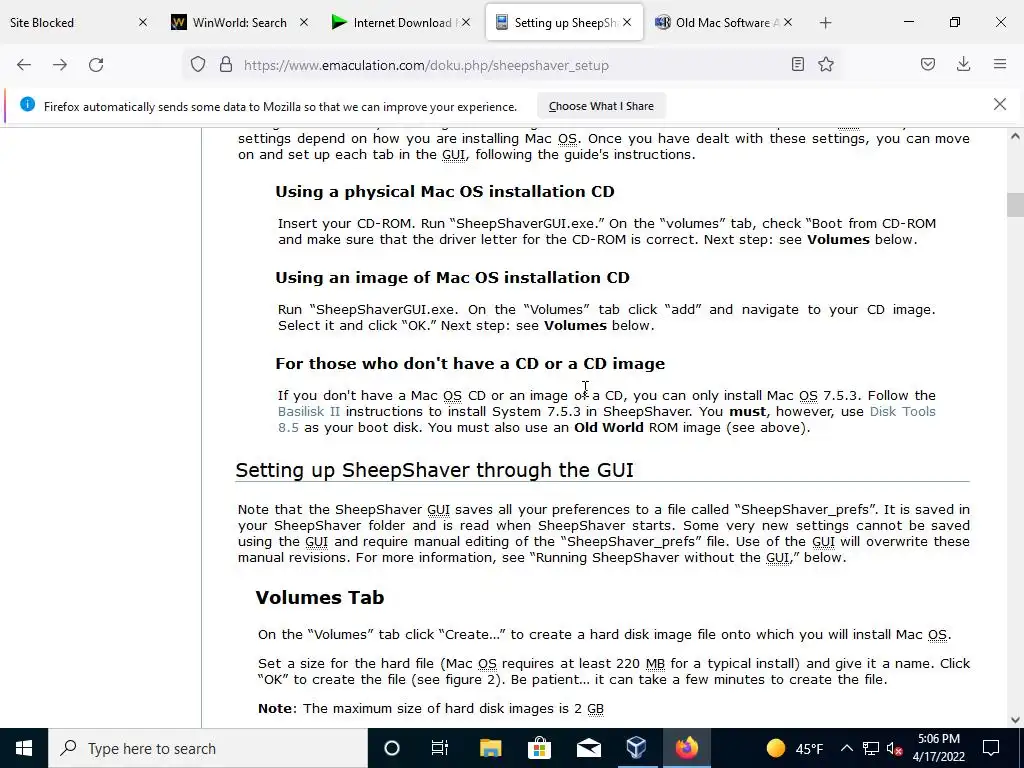
Task: Open a new tab
Action: click(825, 23)
